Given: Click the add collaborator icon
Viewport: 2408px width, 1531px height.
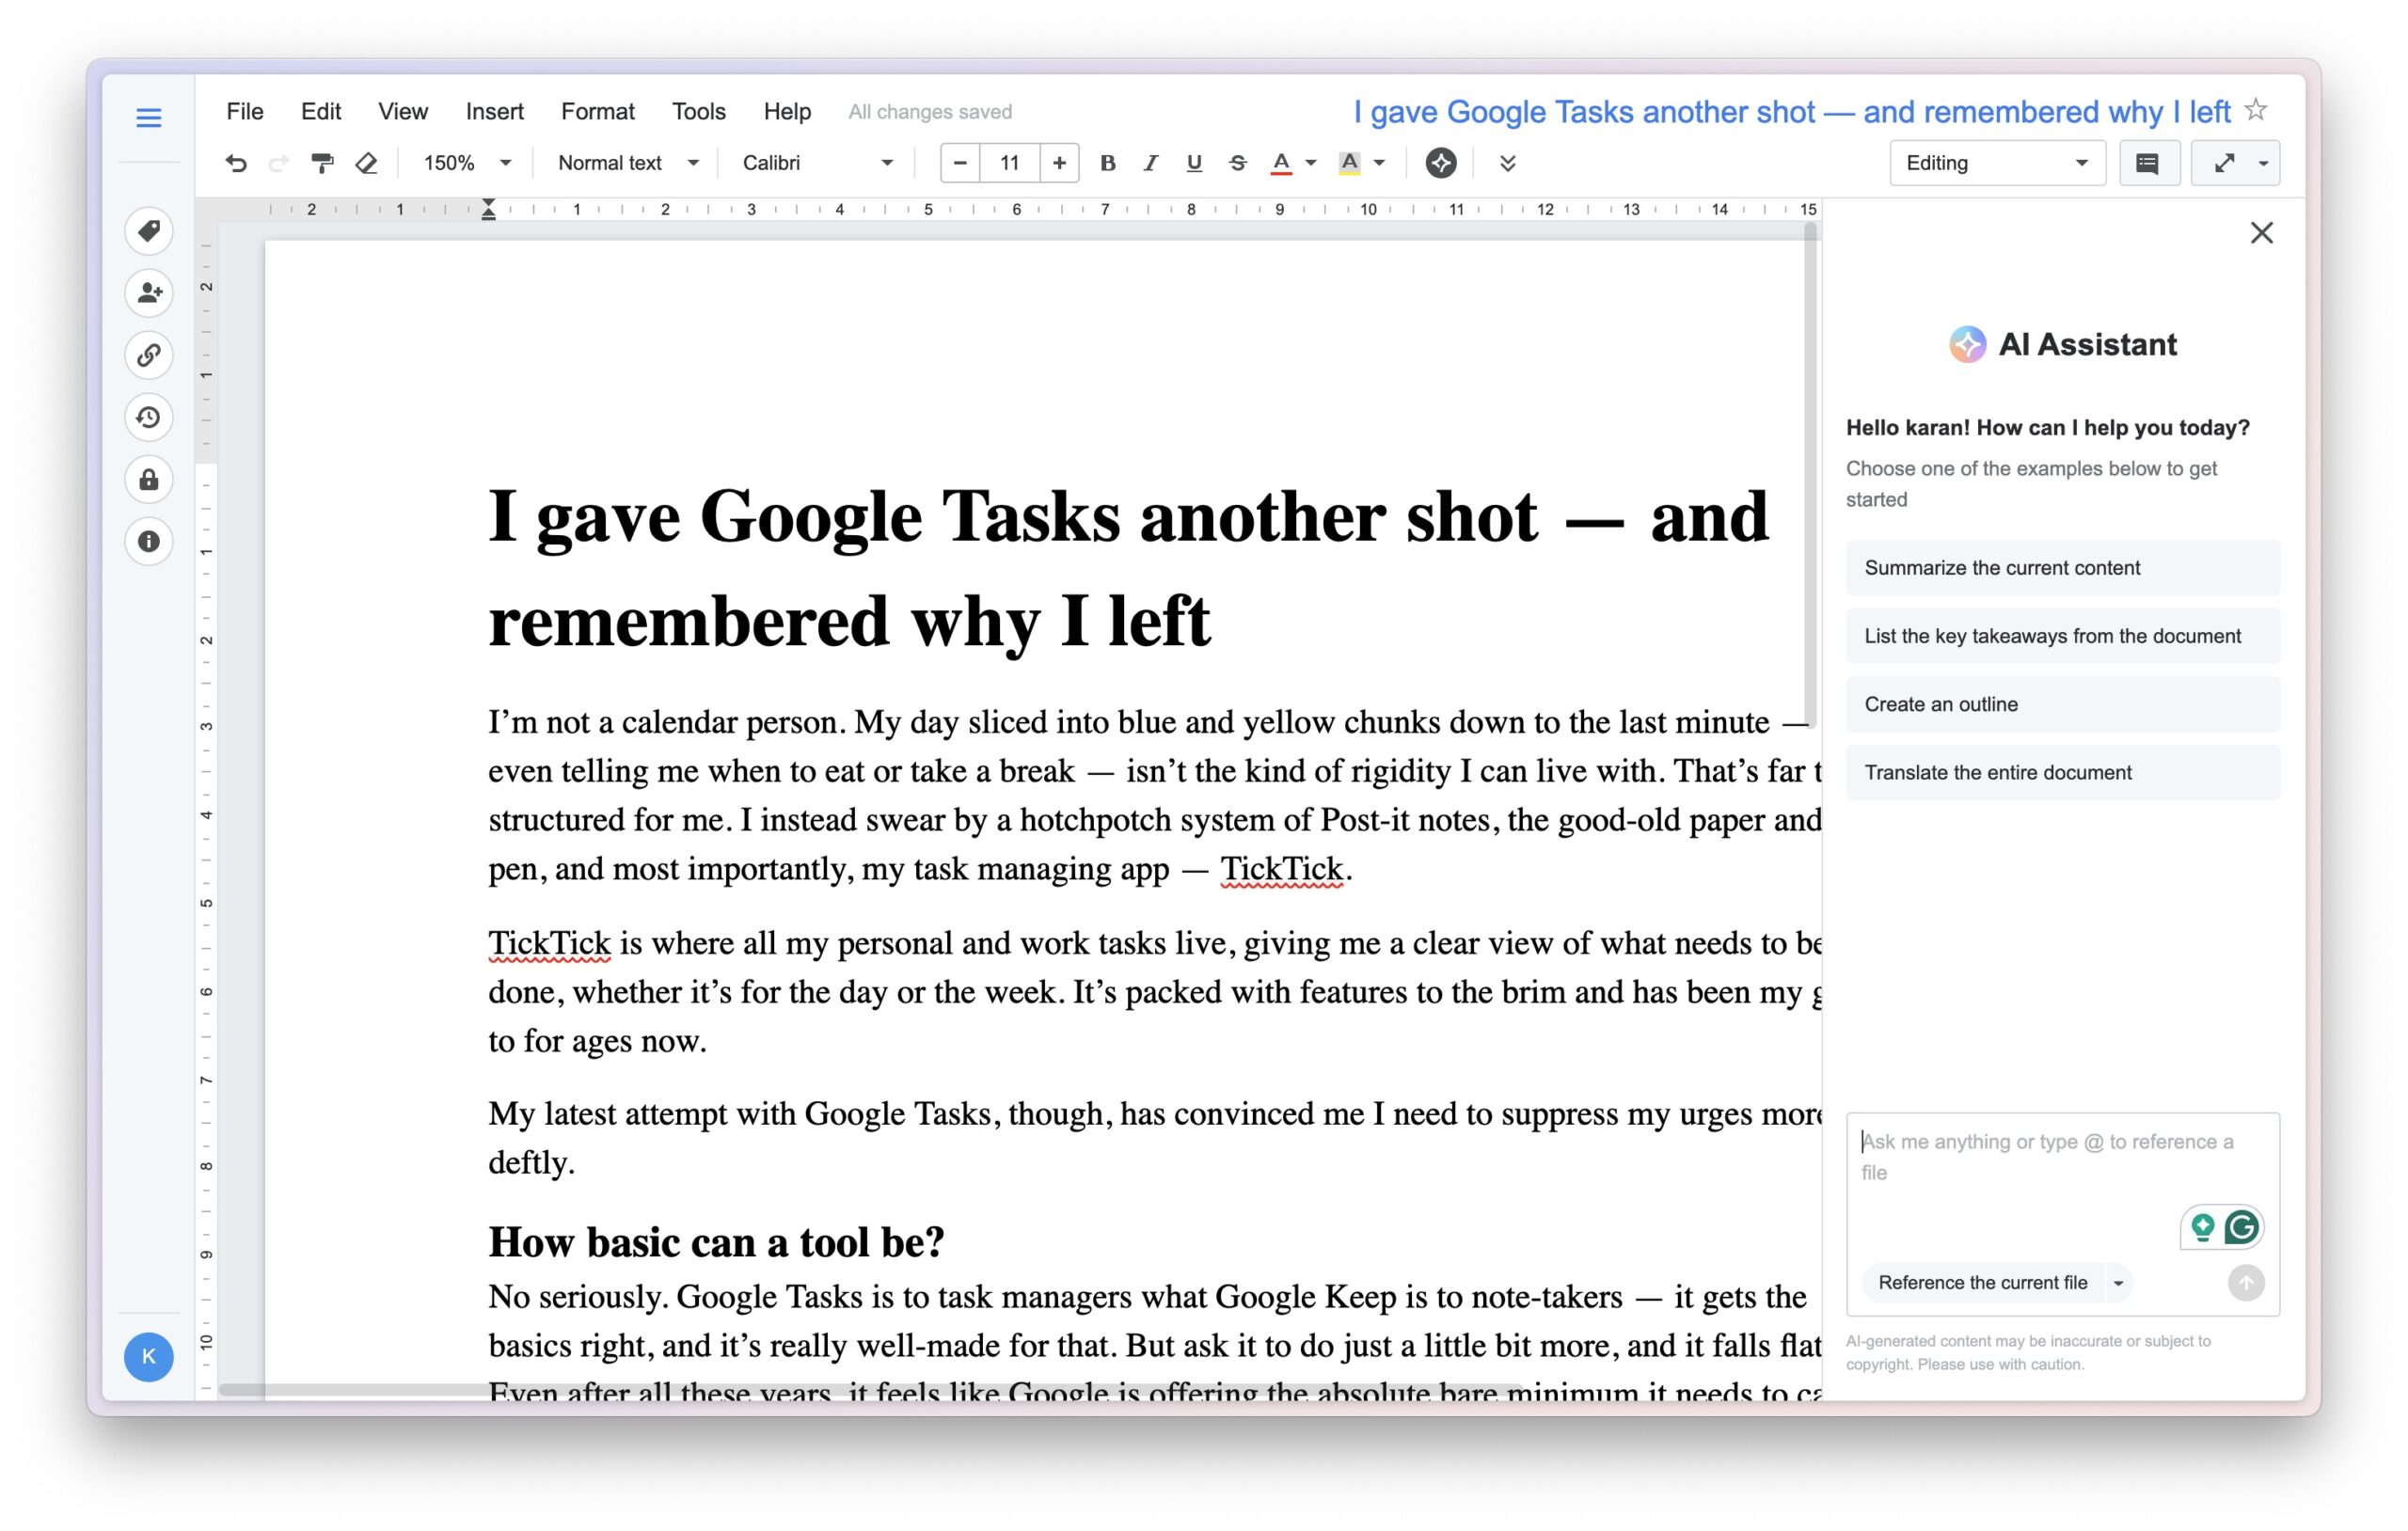Looking at the screenshot, I should point(149,293).
